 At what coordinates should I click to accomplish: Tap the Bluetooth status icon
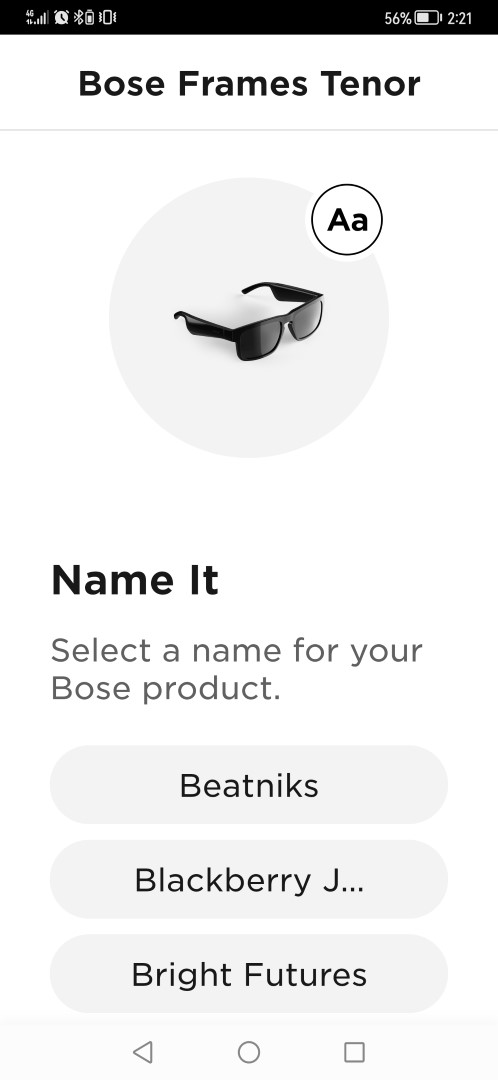pos(77,17)
